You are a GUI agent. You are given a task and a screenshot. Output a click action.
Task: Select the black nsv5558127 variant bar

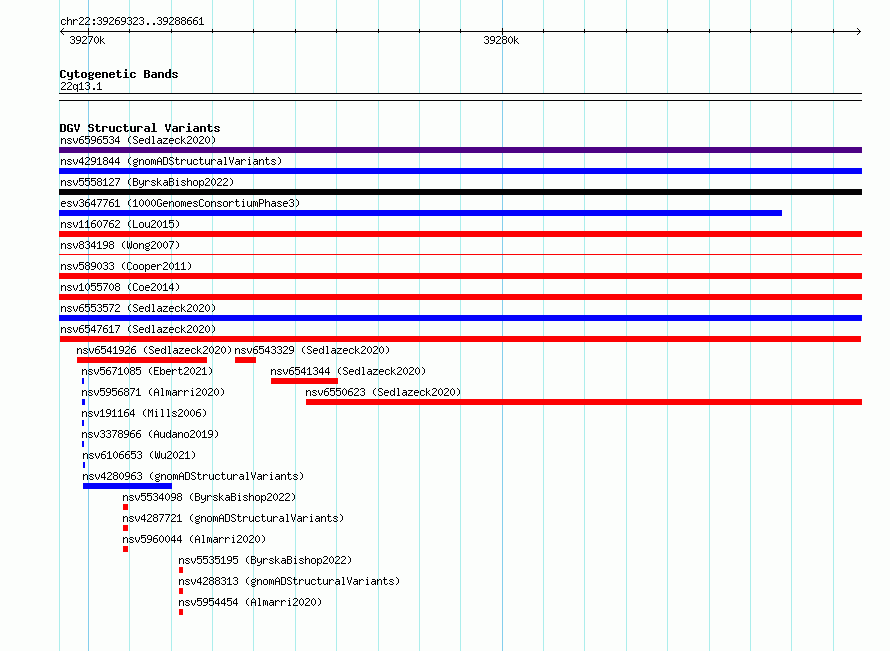[x=460, y=192]
